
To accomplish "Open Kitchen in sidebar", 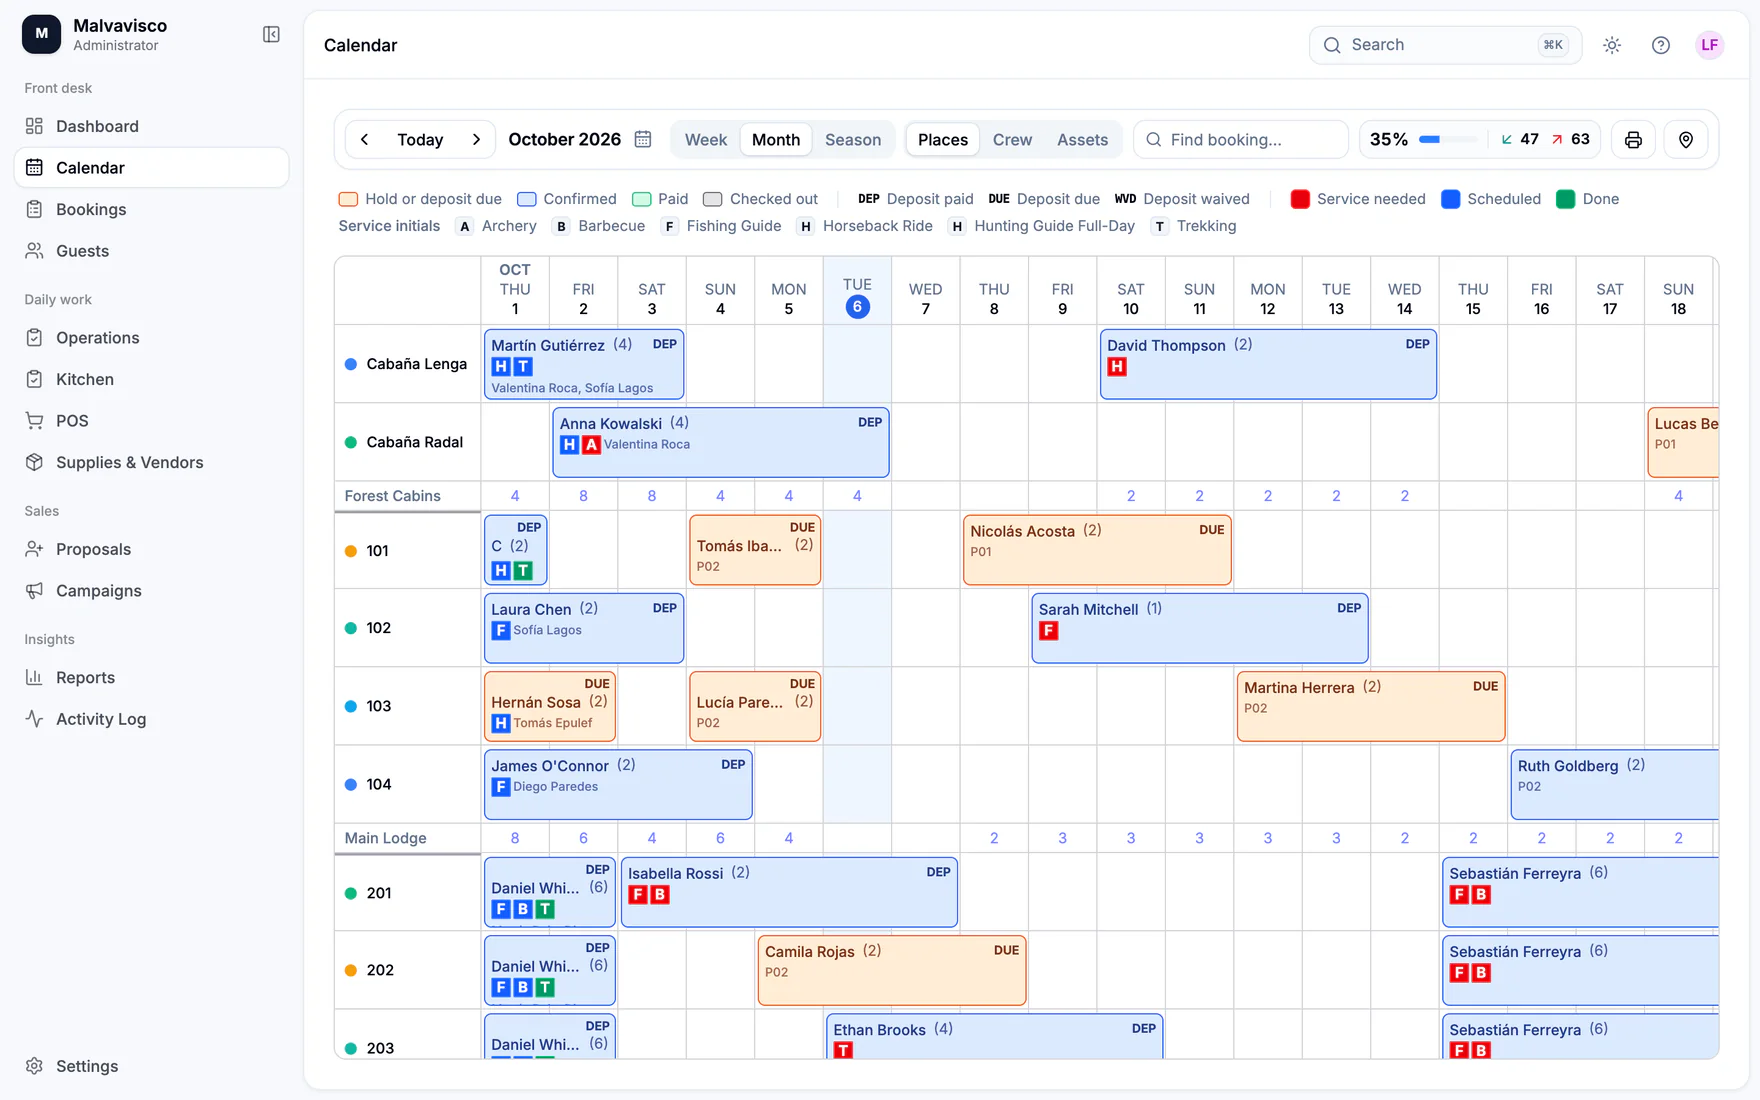I will click(151, 379).
